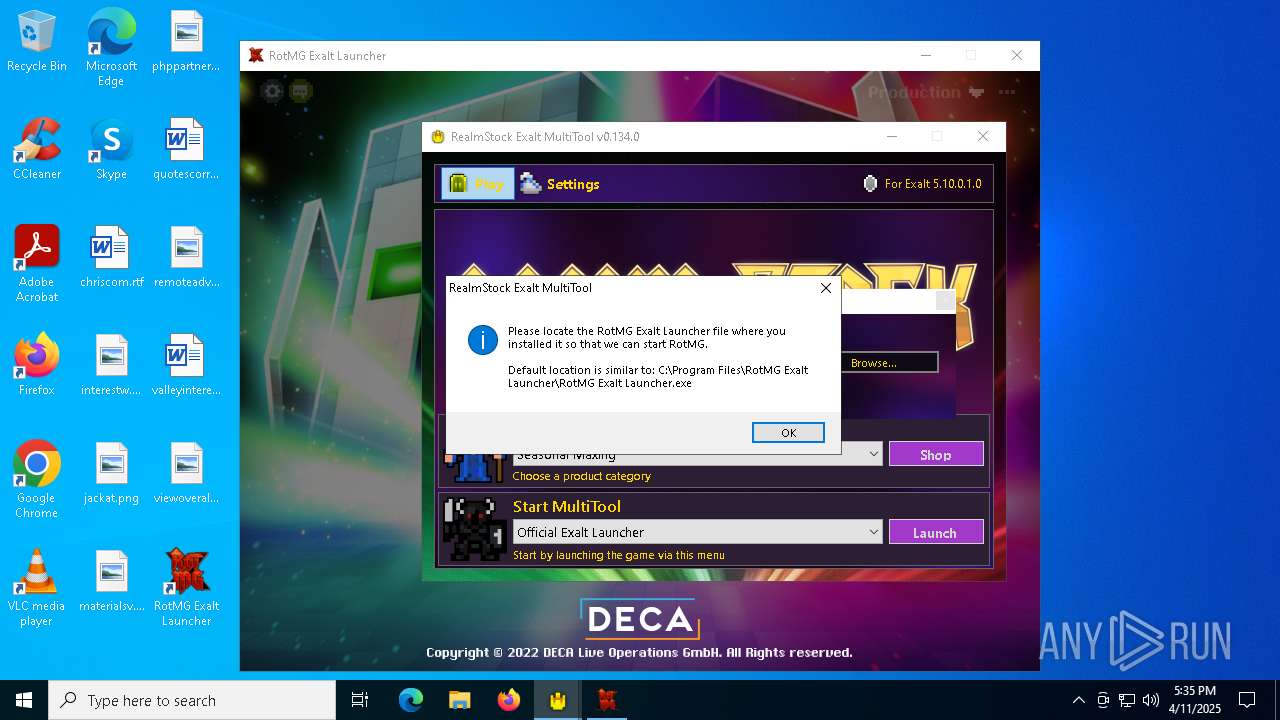Switch to the Settings tab

click(x=560, y=184)
